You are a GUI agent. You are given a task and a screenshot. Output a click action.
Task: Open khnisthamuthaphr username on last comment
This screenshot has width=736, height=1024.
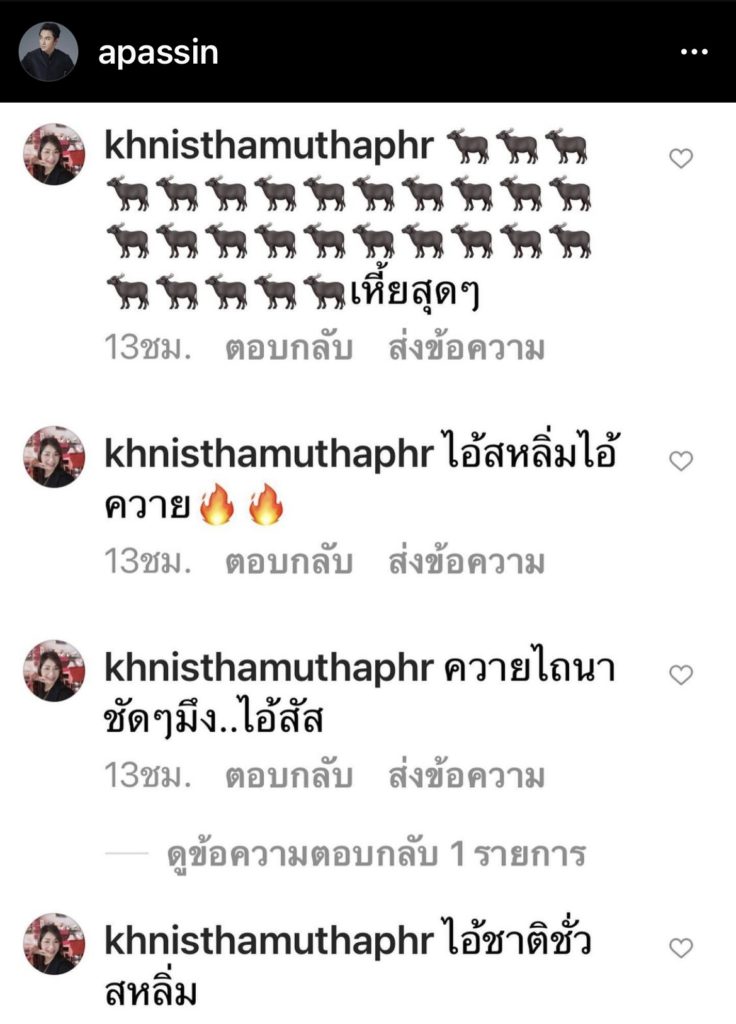tap(269, 942)
